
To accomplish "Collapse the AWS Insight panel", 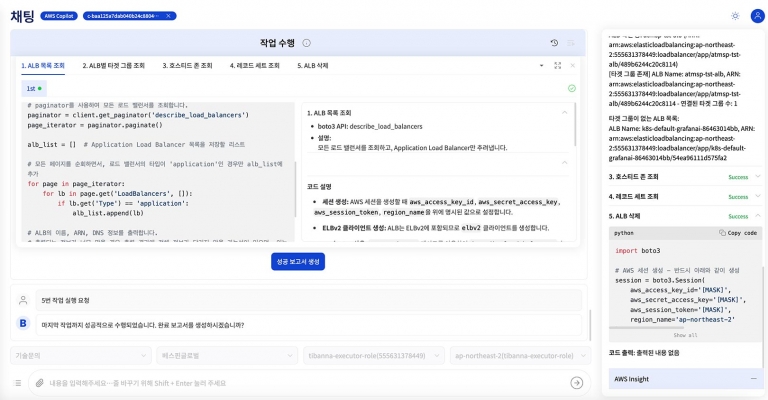I will point(753,379).
